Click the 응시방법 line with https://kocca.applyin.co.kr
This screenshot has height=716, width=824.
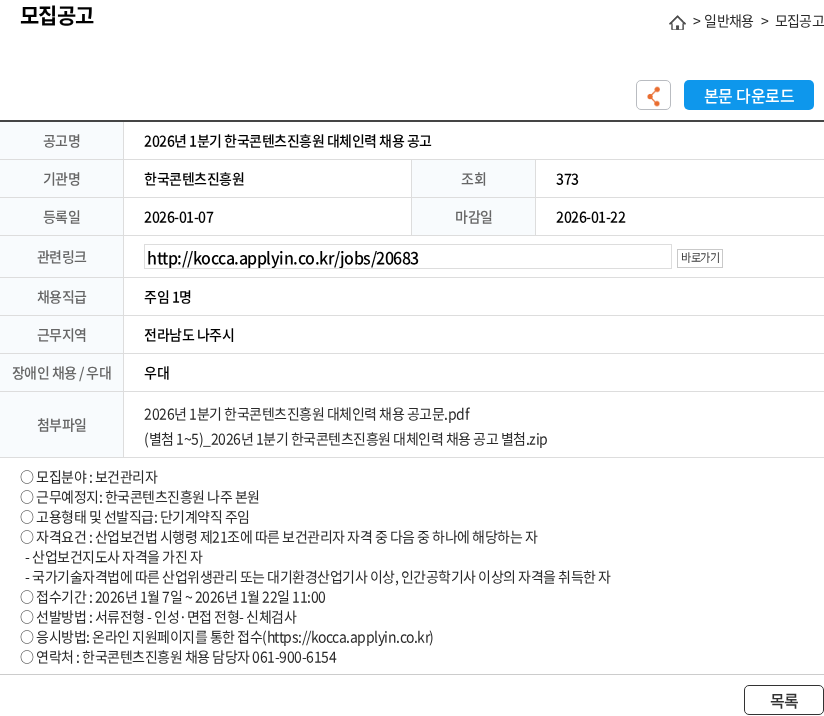[227, 637]
